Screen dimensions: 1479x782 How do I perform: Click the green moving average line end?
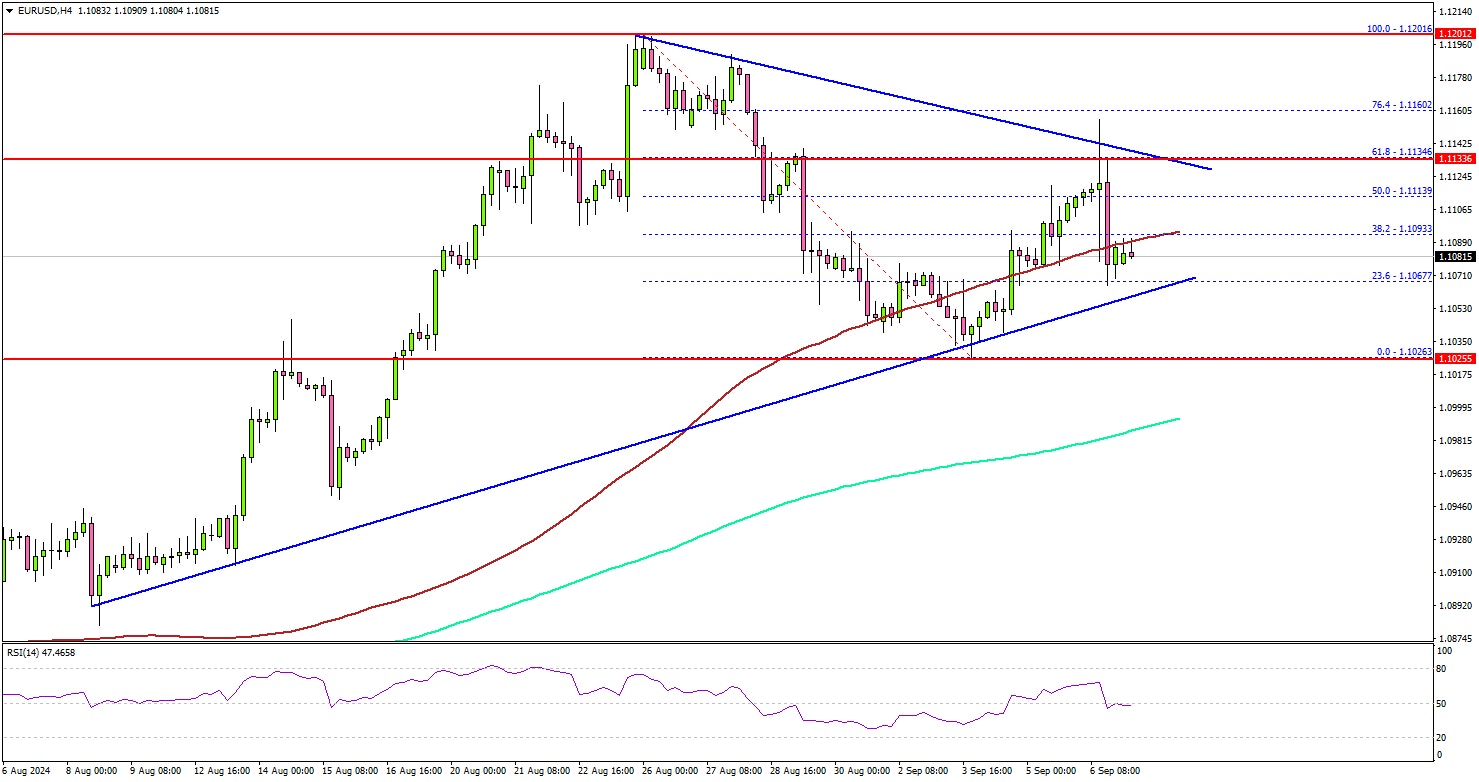click(x=1177, y=419)
